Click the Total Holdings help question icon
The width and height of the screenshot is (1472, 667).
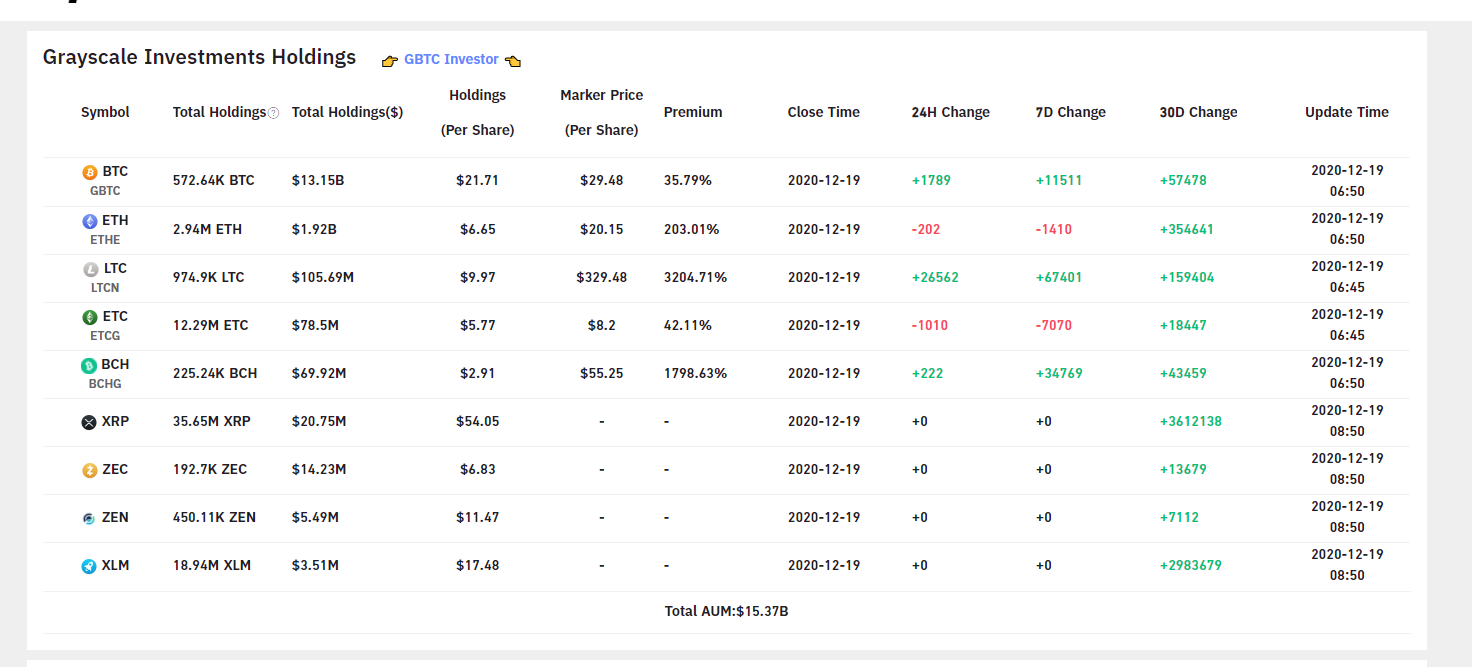(273, 113)
